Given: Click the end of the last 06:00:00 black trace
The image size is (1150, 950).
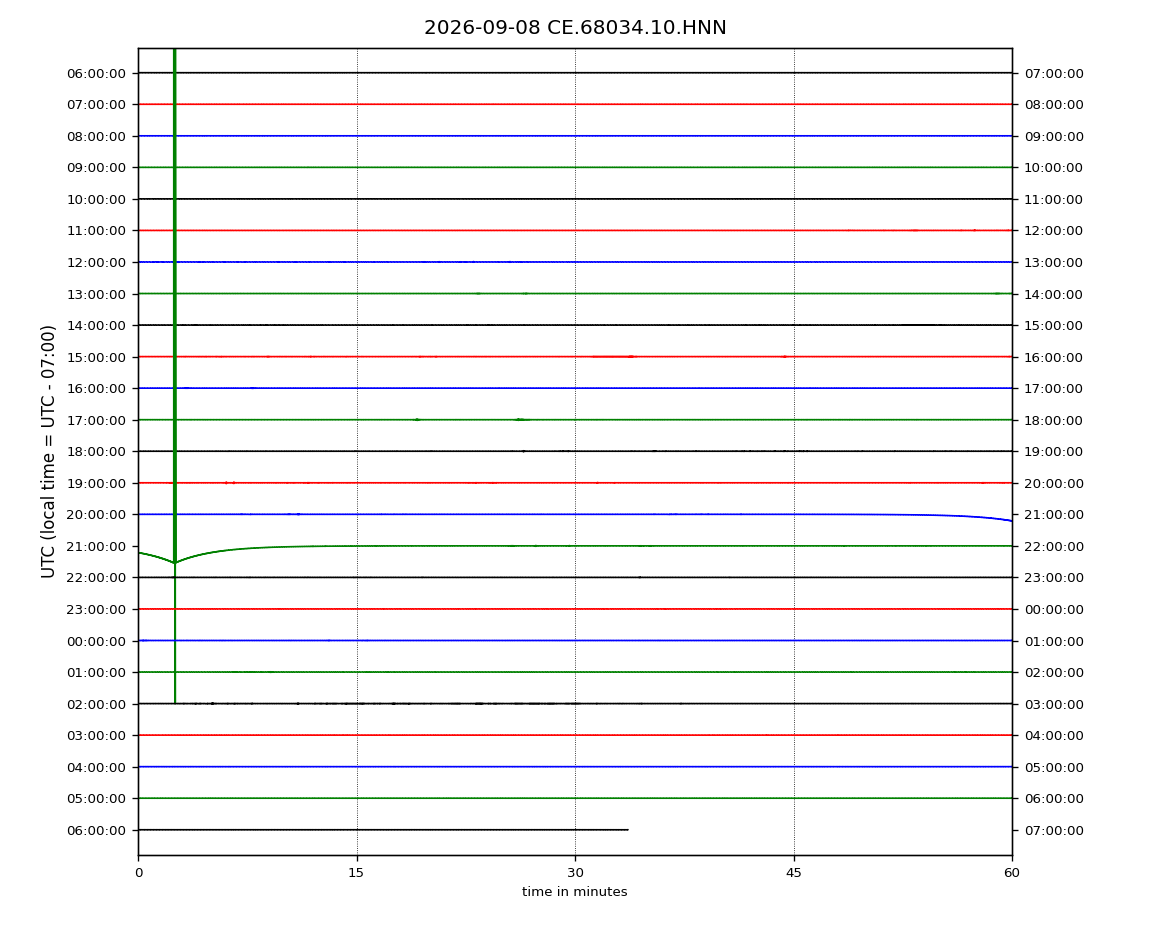Looking at the screenshot, I should pyautogui.click(x=627, y=830).
